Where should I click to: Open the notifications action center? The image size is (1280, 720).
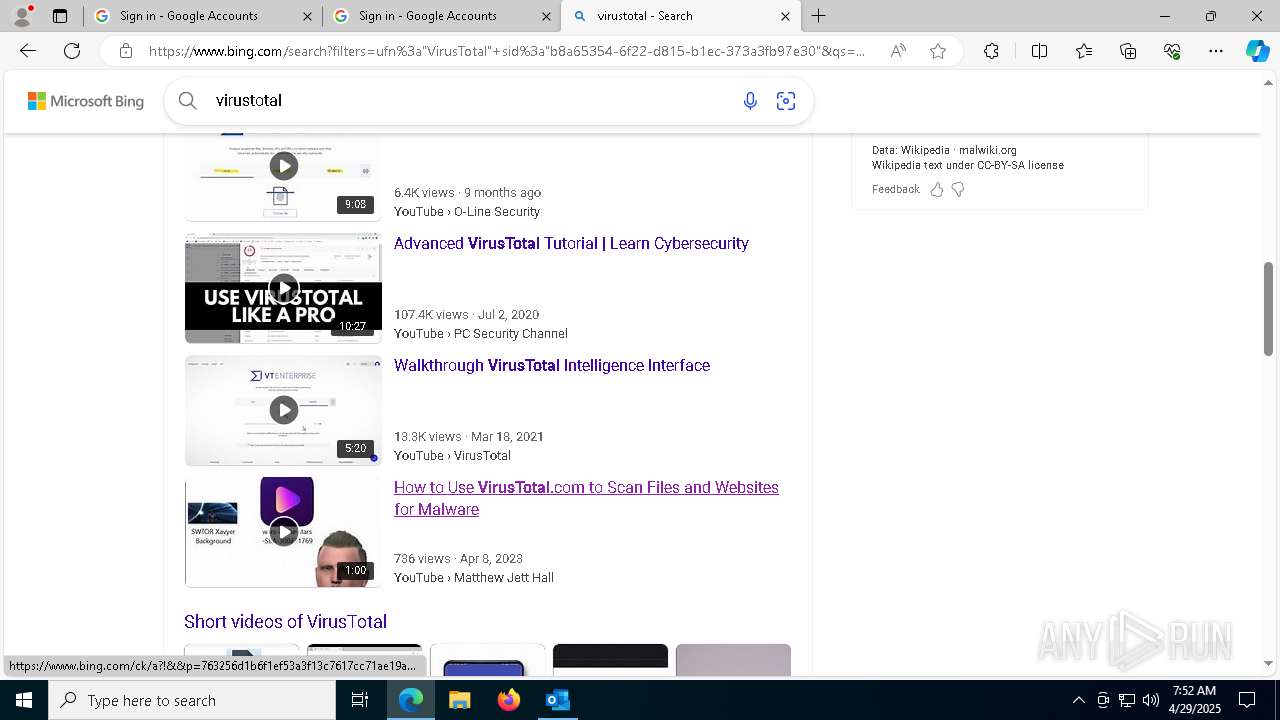[1247, 700]
